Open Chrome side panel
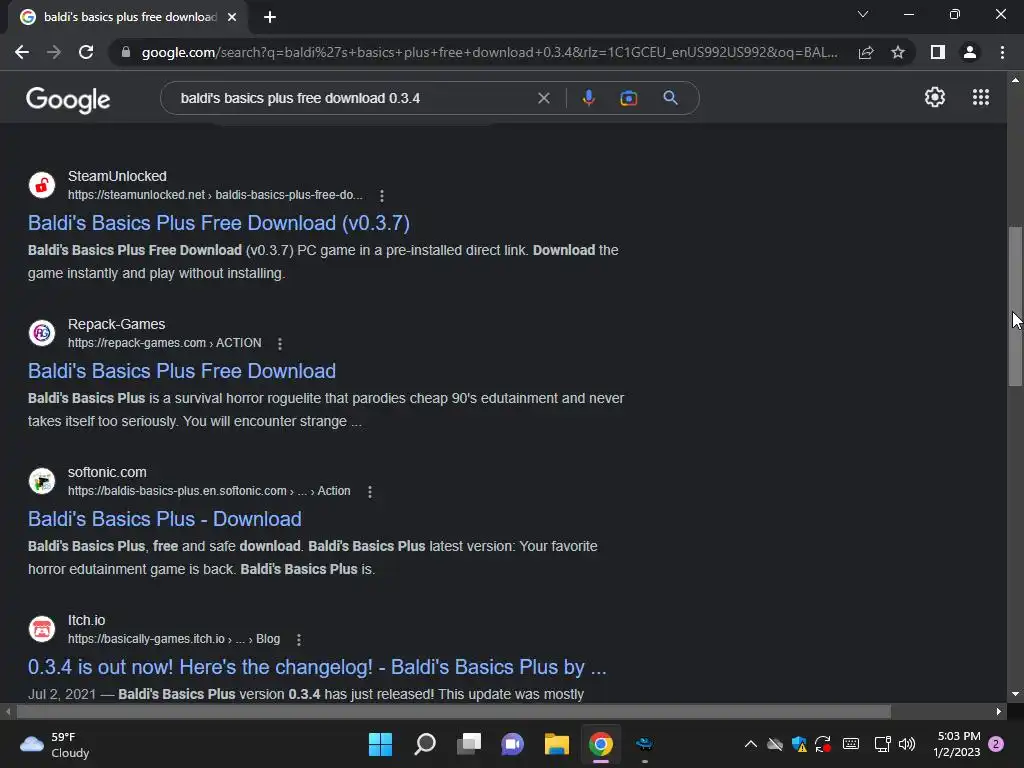This screenshot has width=1024, height=768. pyautogui.click(x=938, y=52)
